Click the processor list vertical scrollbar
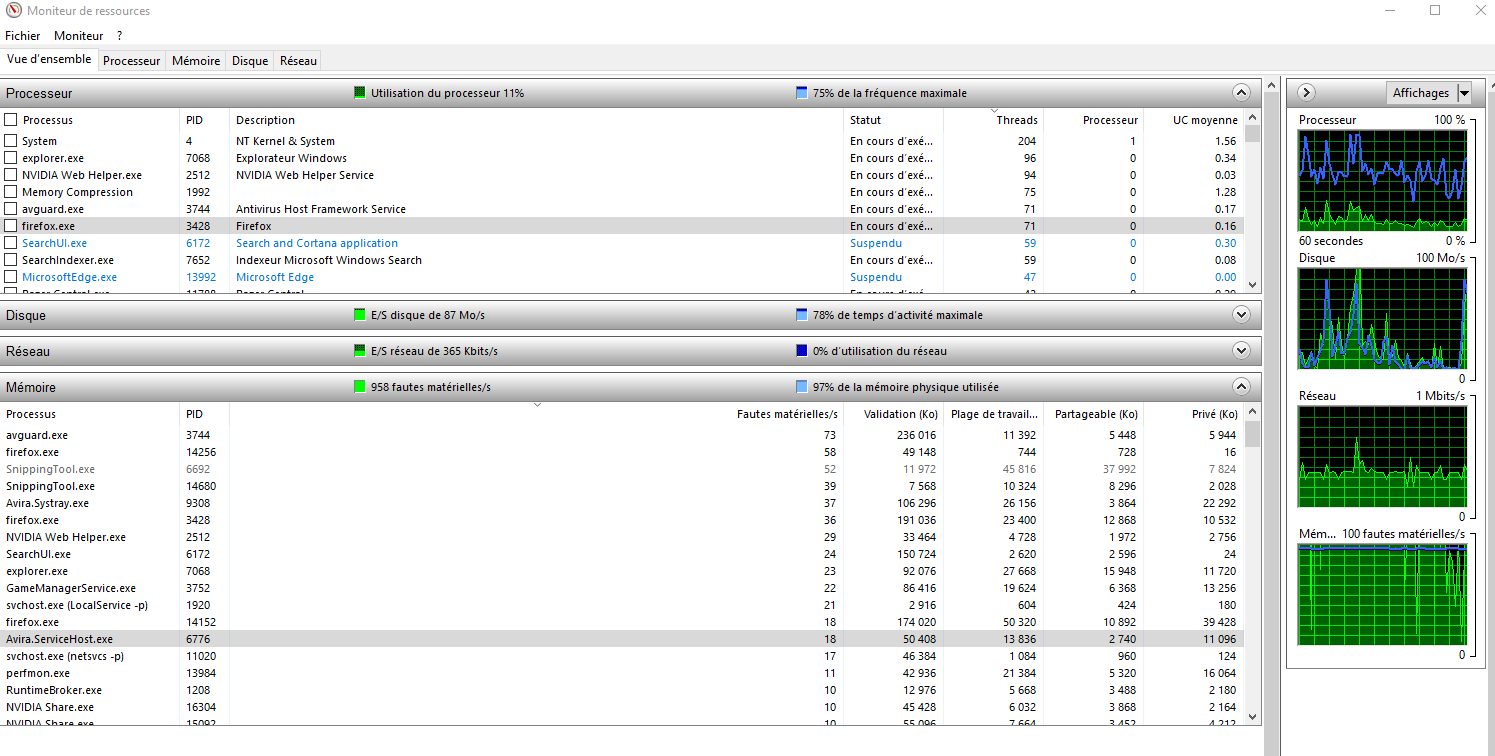This screenshot has height=756, width=1495. [x=1251, y=210]
